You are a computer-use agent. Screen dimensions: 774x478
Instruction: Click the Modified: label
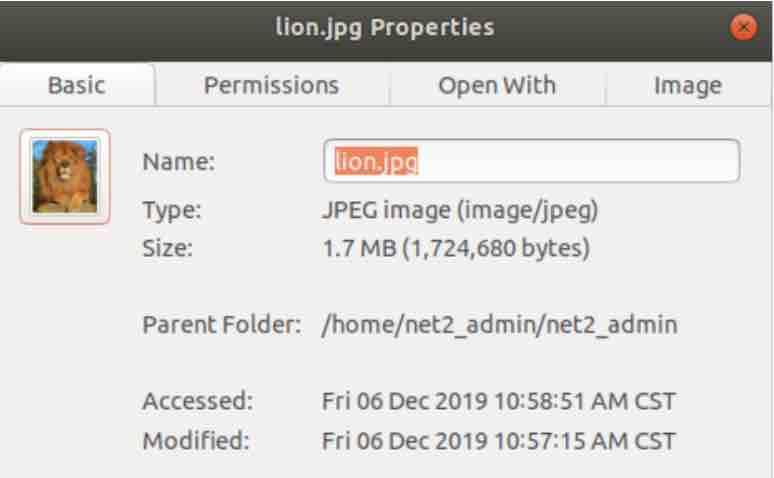click(x=196, y=440)
